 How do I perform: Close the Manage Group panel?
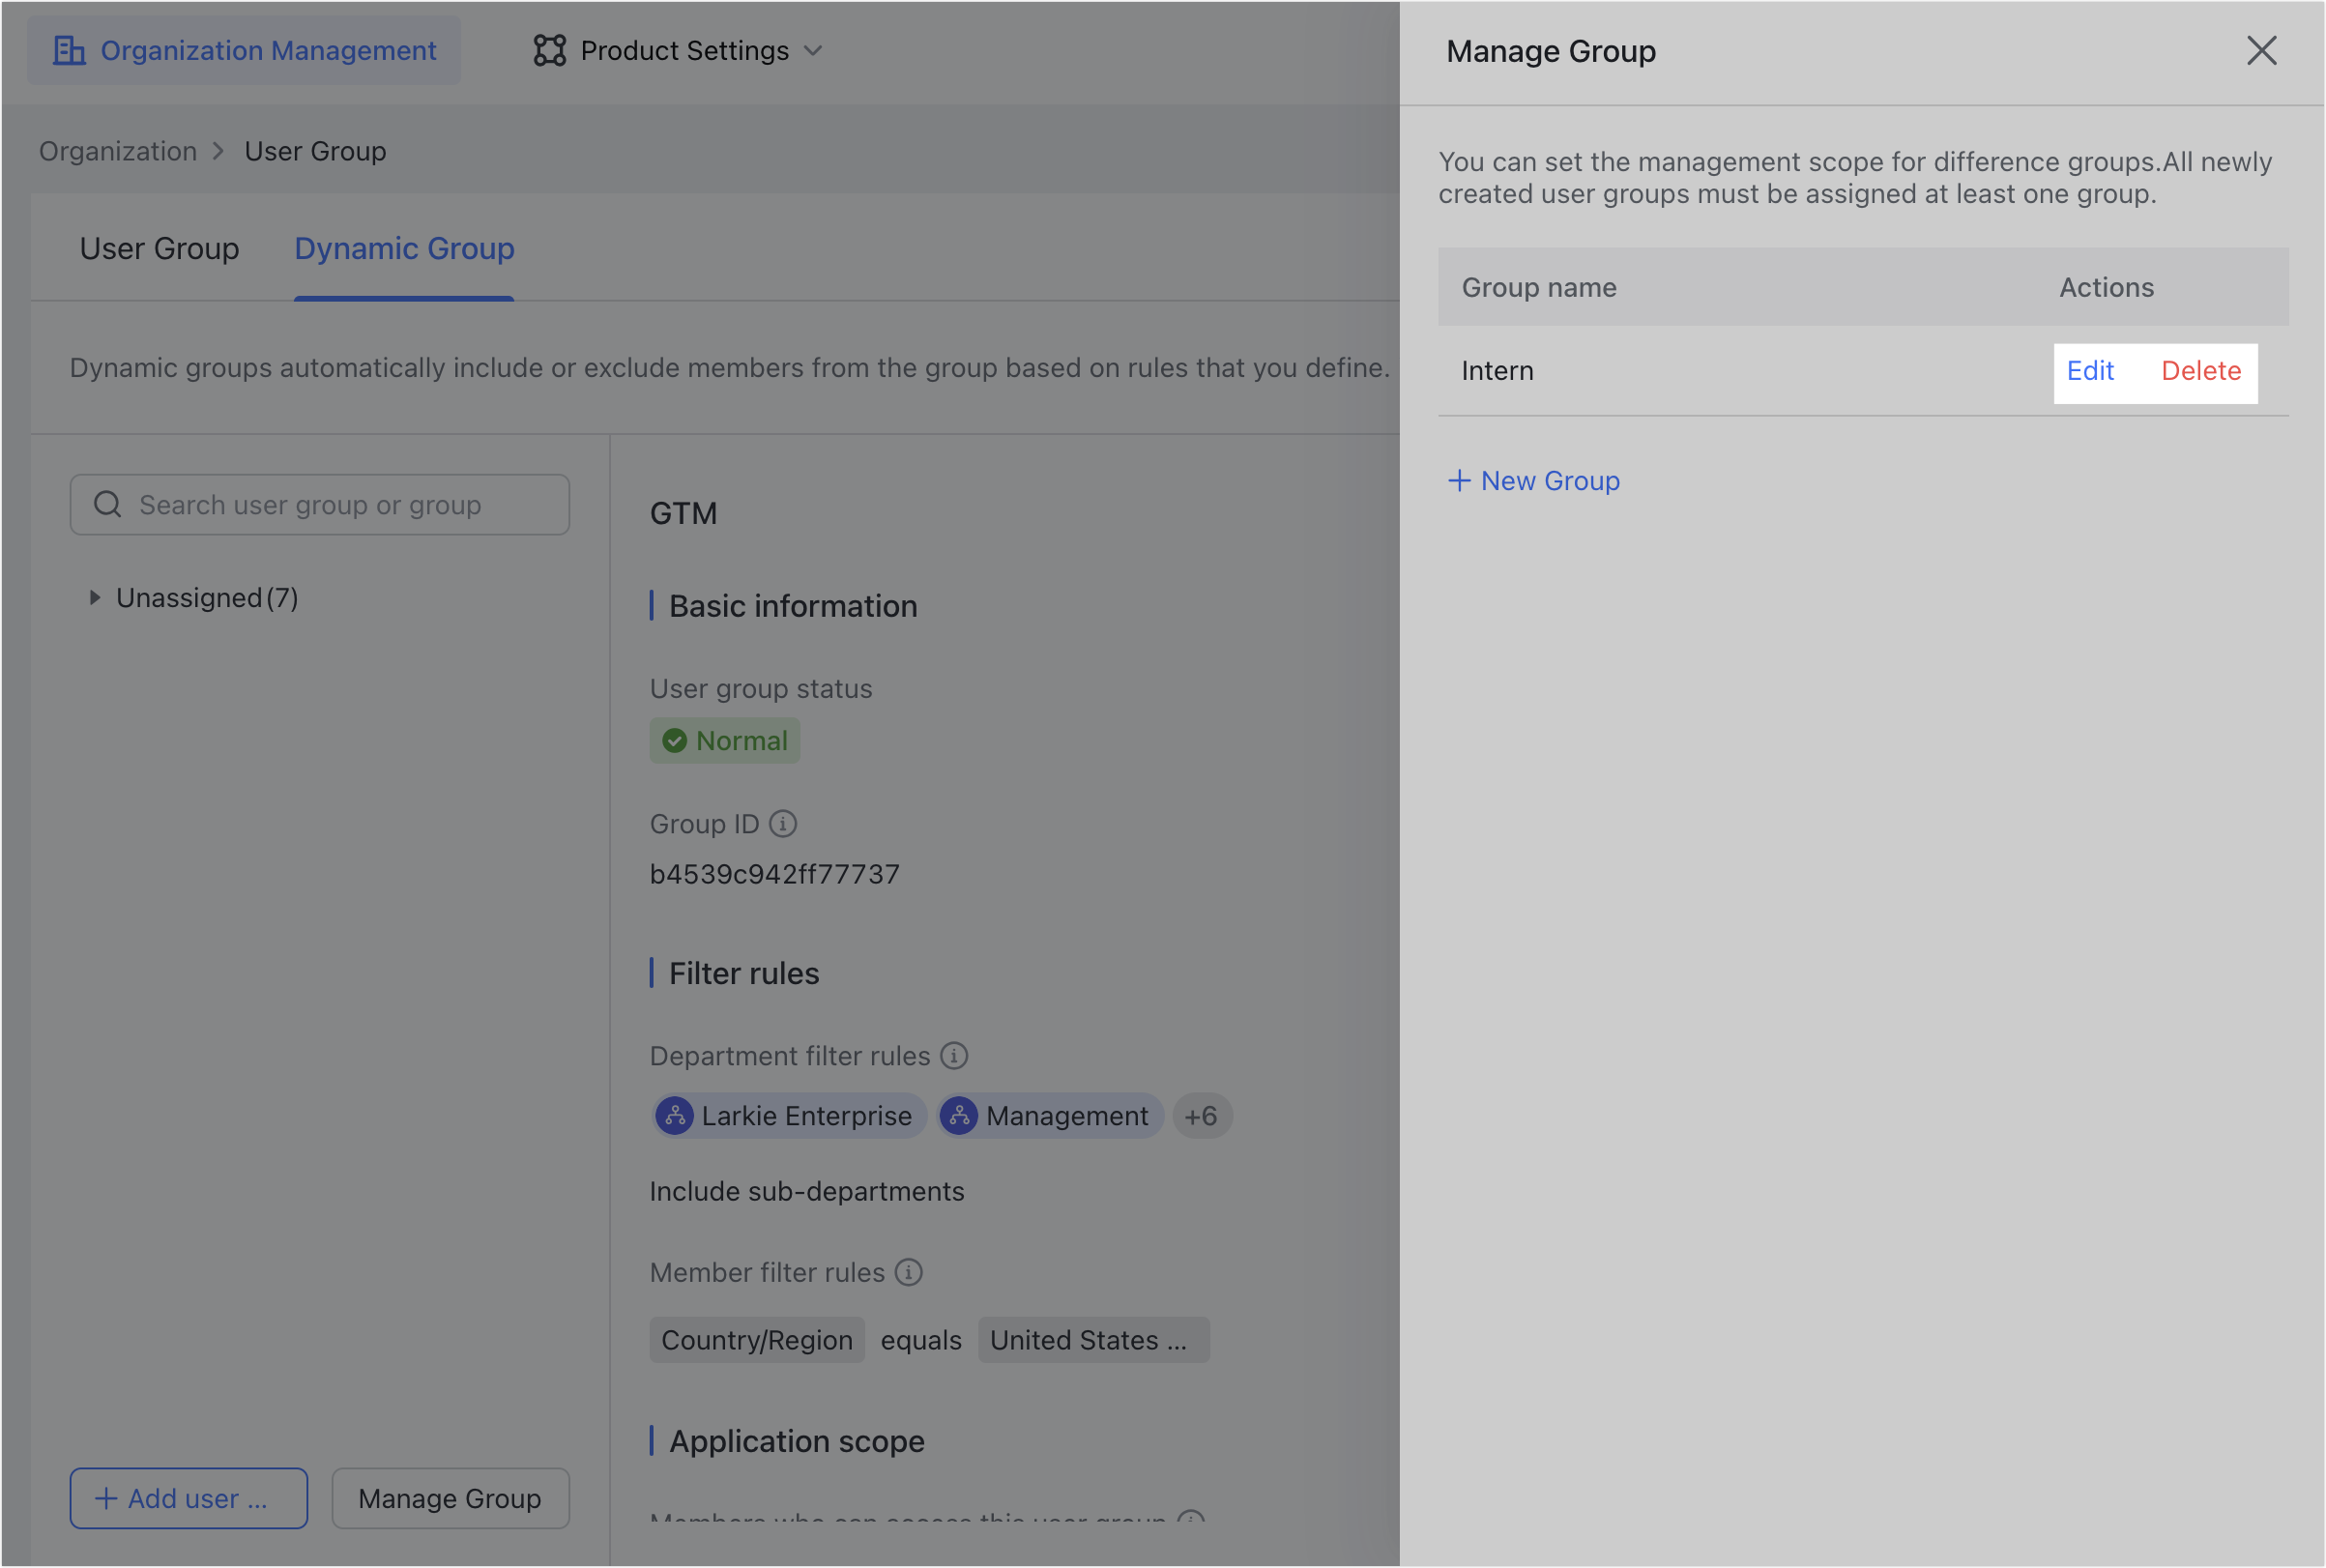2261,50
